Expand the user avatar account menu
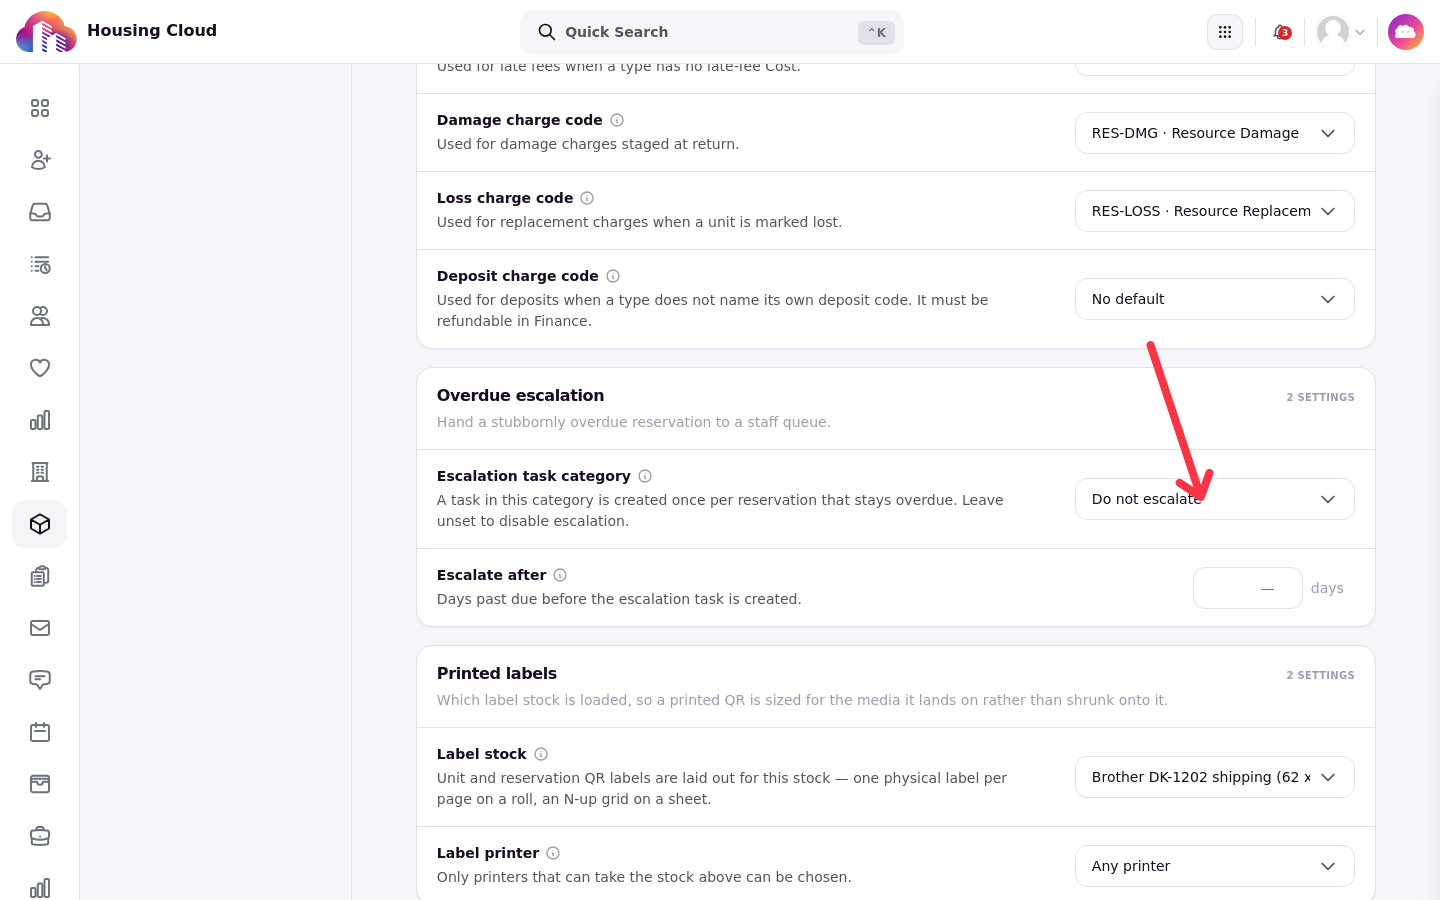Image resolution: width=1440 pixels, height=900 pixels. click(1341, 32)
